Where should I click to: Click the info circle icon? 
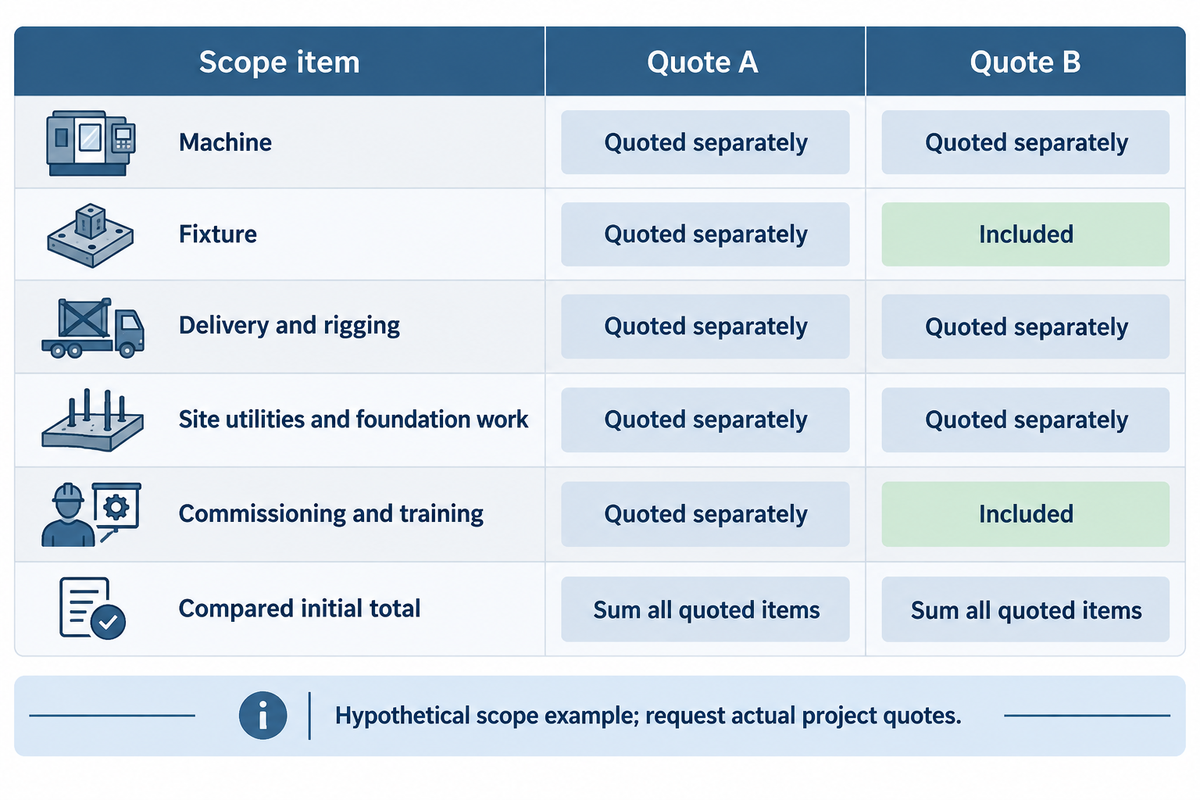coord(263,716)
